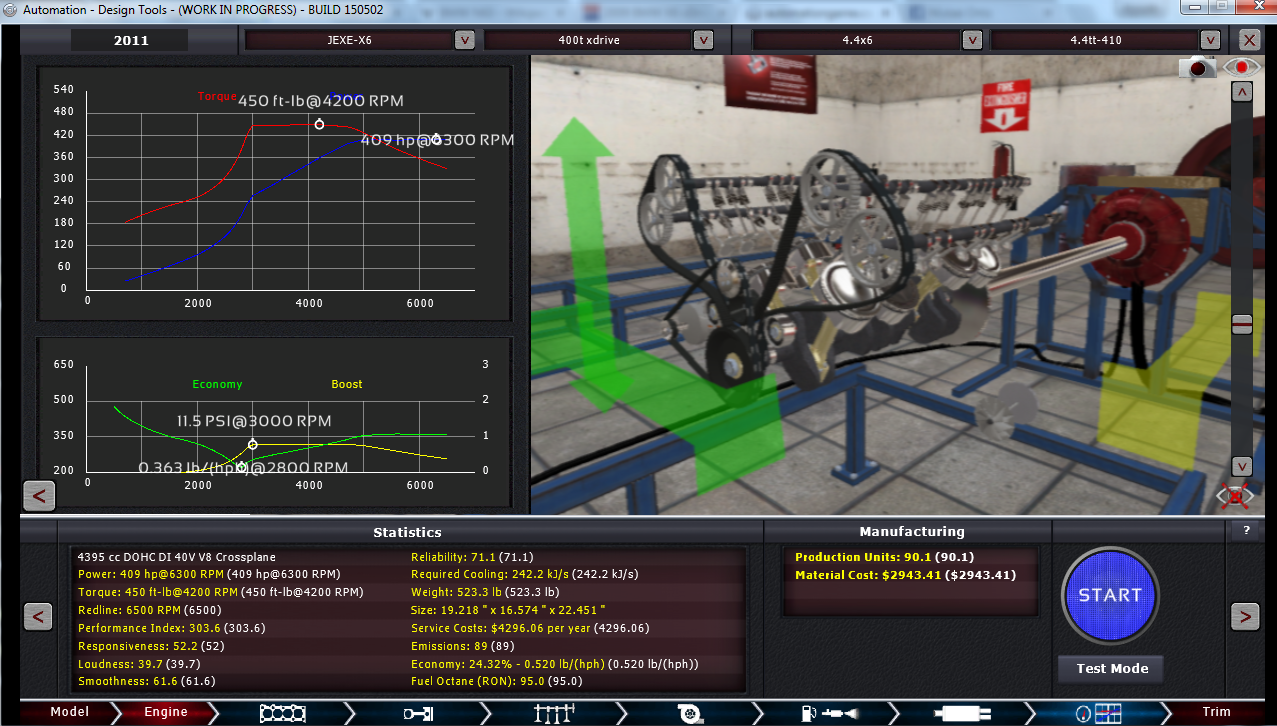
Task: Click the Statistics panel header
Action: point(407,532)
